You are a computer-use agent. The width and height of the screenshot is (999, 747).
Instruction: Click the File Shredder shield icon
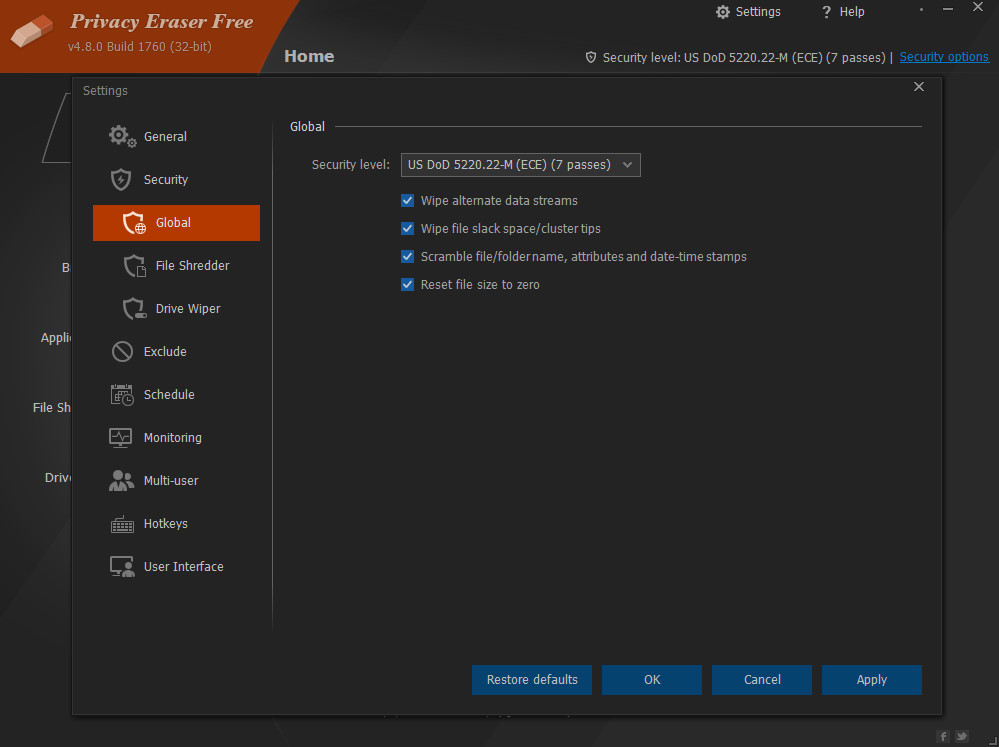pyautogui.click(x=134, y=266)
